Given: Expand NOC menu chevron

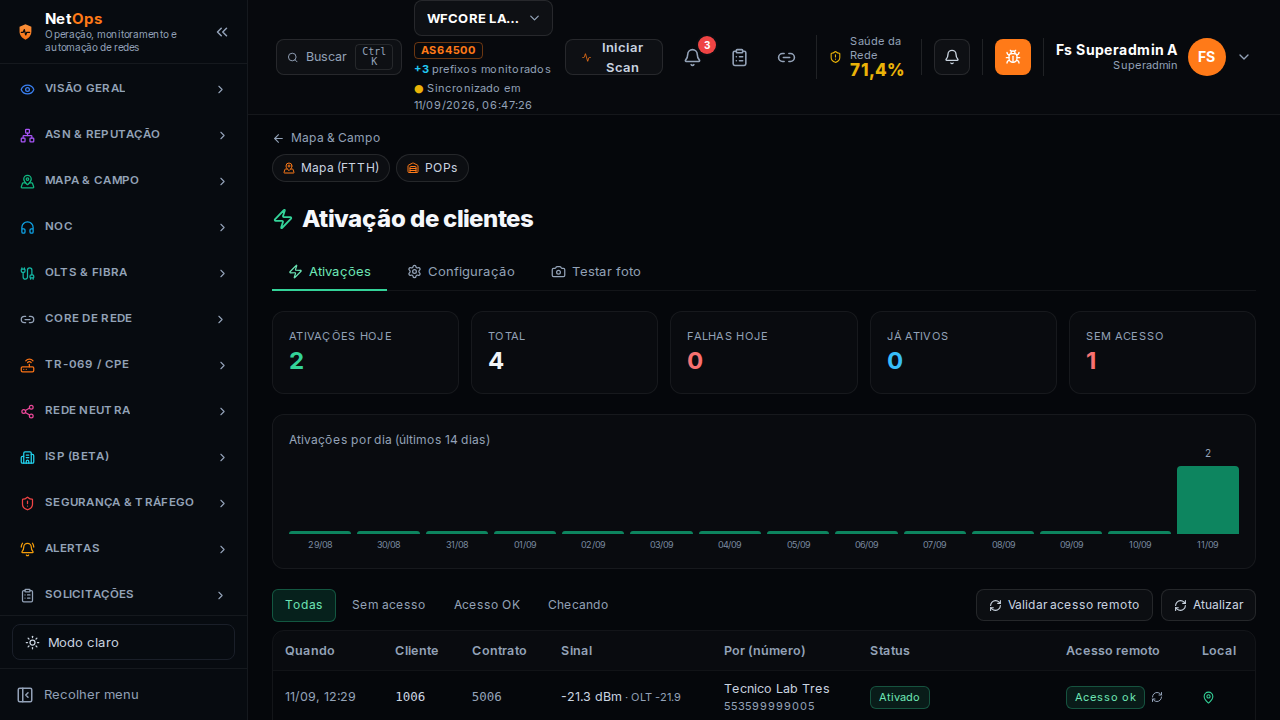Looking at the screenshot, I should pos(221,227).
